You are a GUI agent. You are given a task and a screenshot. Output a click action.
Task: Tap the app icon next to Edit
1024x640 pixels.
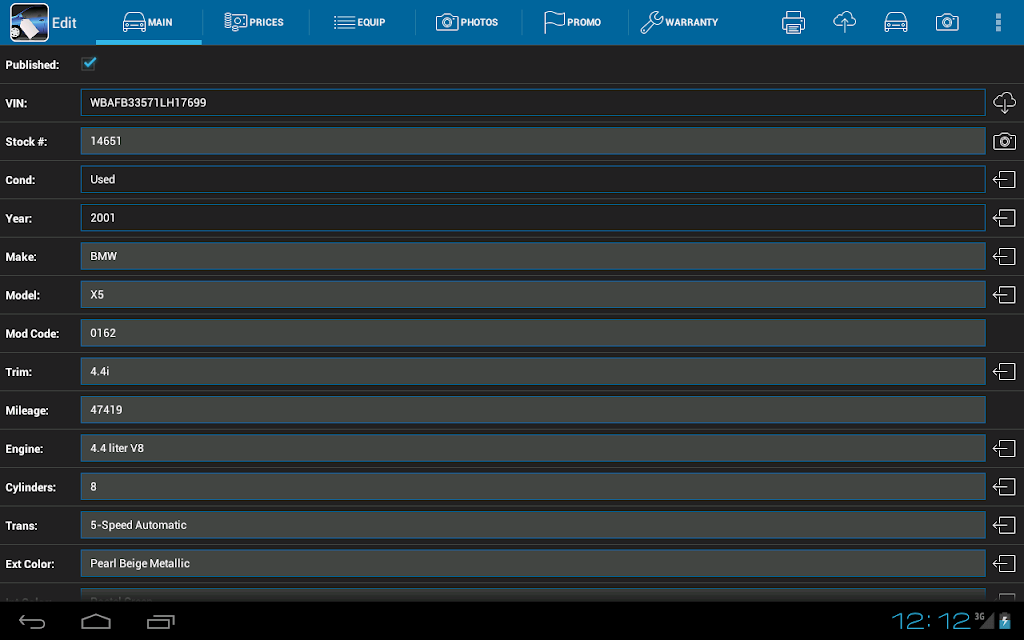coord(29,22)
